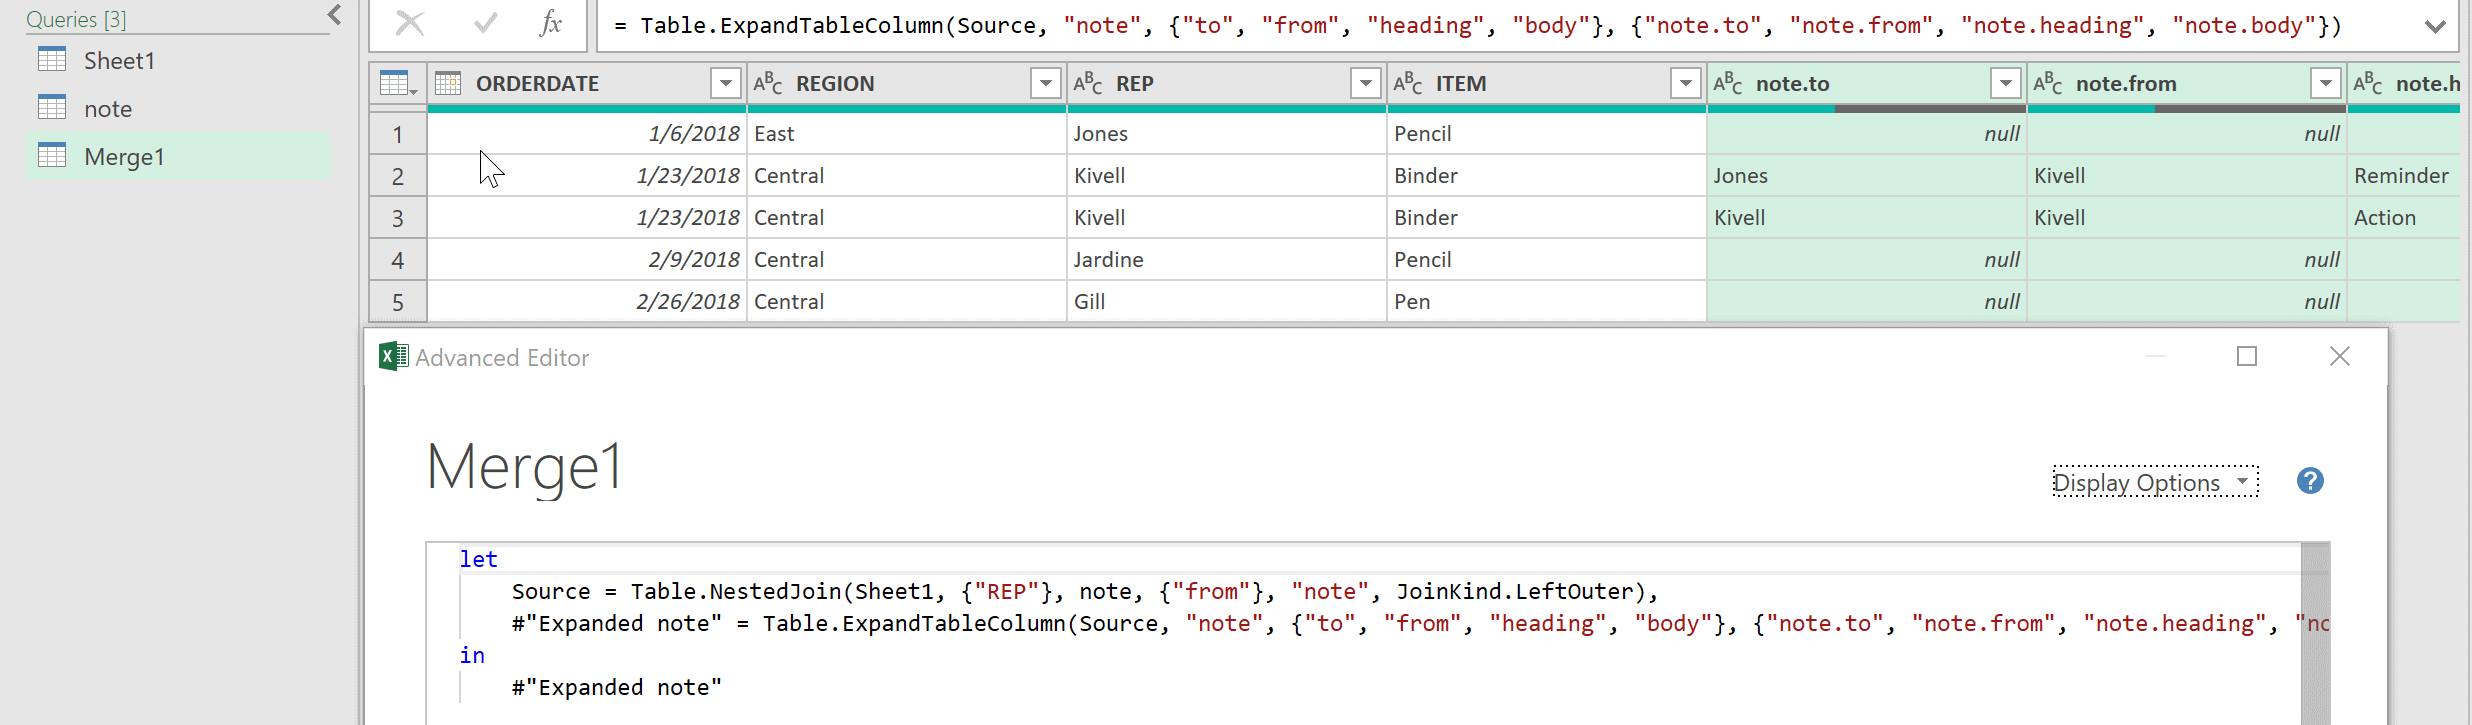Open the REGION column filter dropdown
The image size is (2472, 725).
pyautogui.click(x=1046, y=84)
